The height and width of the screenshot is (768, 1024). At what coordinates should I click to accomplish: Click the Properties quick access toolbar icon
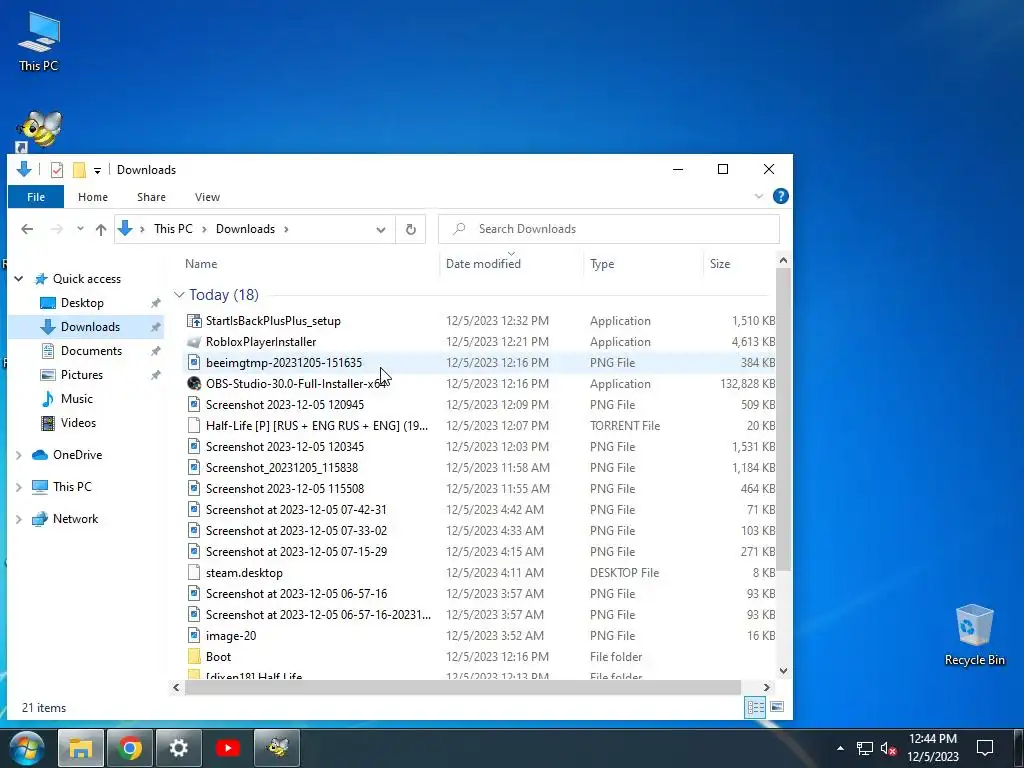57,170
